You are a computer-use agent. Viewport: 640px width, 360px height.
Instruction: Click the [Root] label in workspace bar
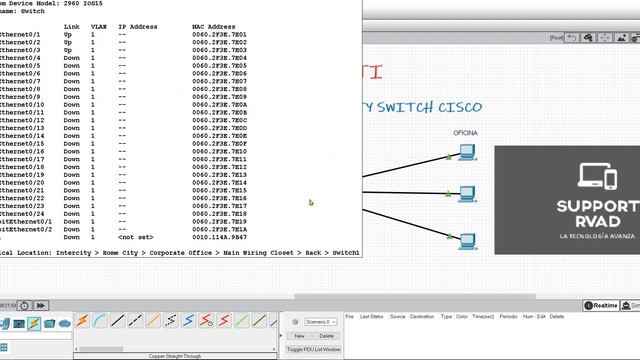[556, 38]
